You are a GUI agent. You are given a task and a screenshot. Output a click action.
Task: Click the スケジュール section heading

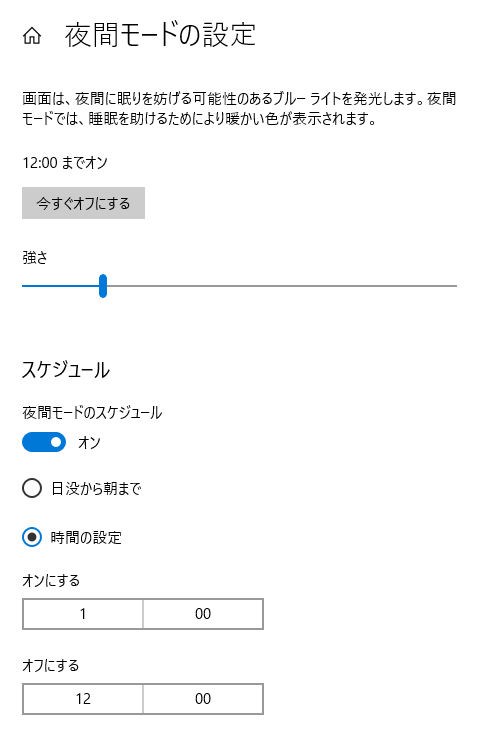[66, 370]
